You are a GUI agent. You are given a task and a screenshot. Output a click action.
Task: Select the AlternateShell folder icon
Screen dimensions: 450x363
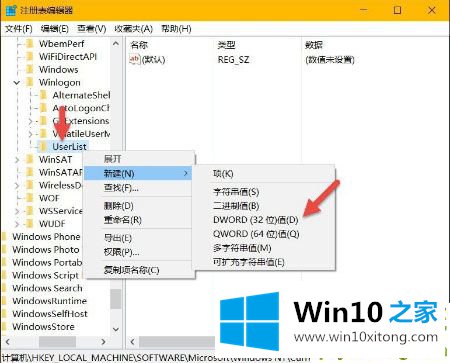(43, 95)
